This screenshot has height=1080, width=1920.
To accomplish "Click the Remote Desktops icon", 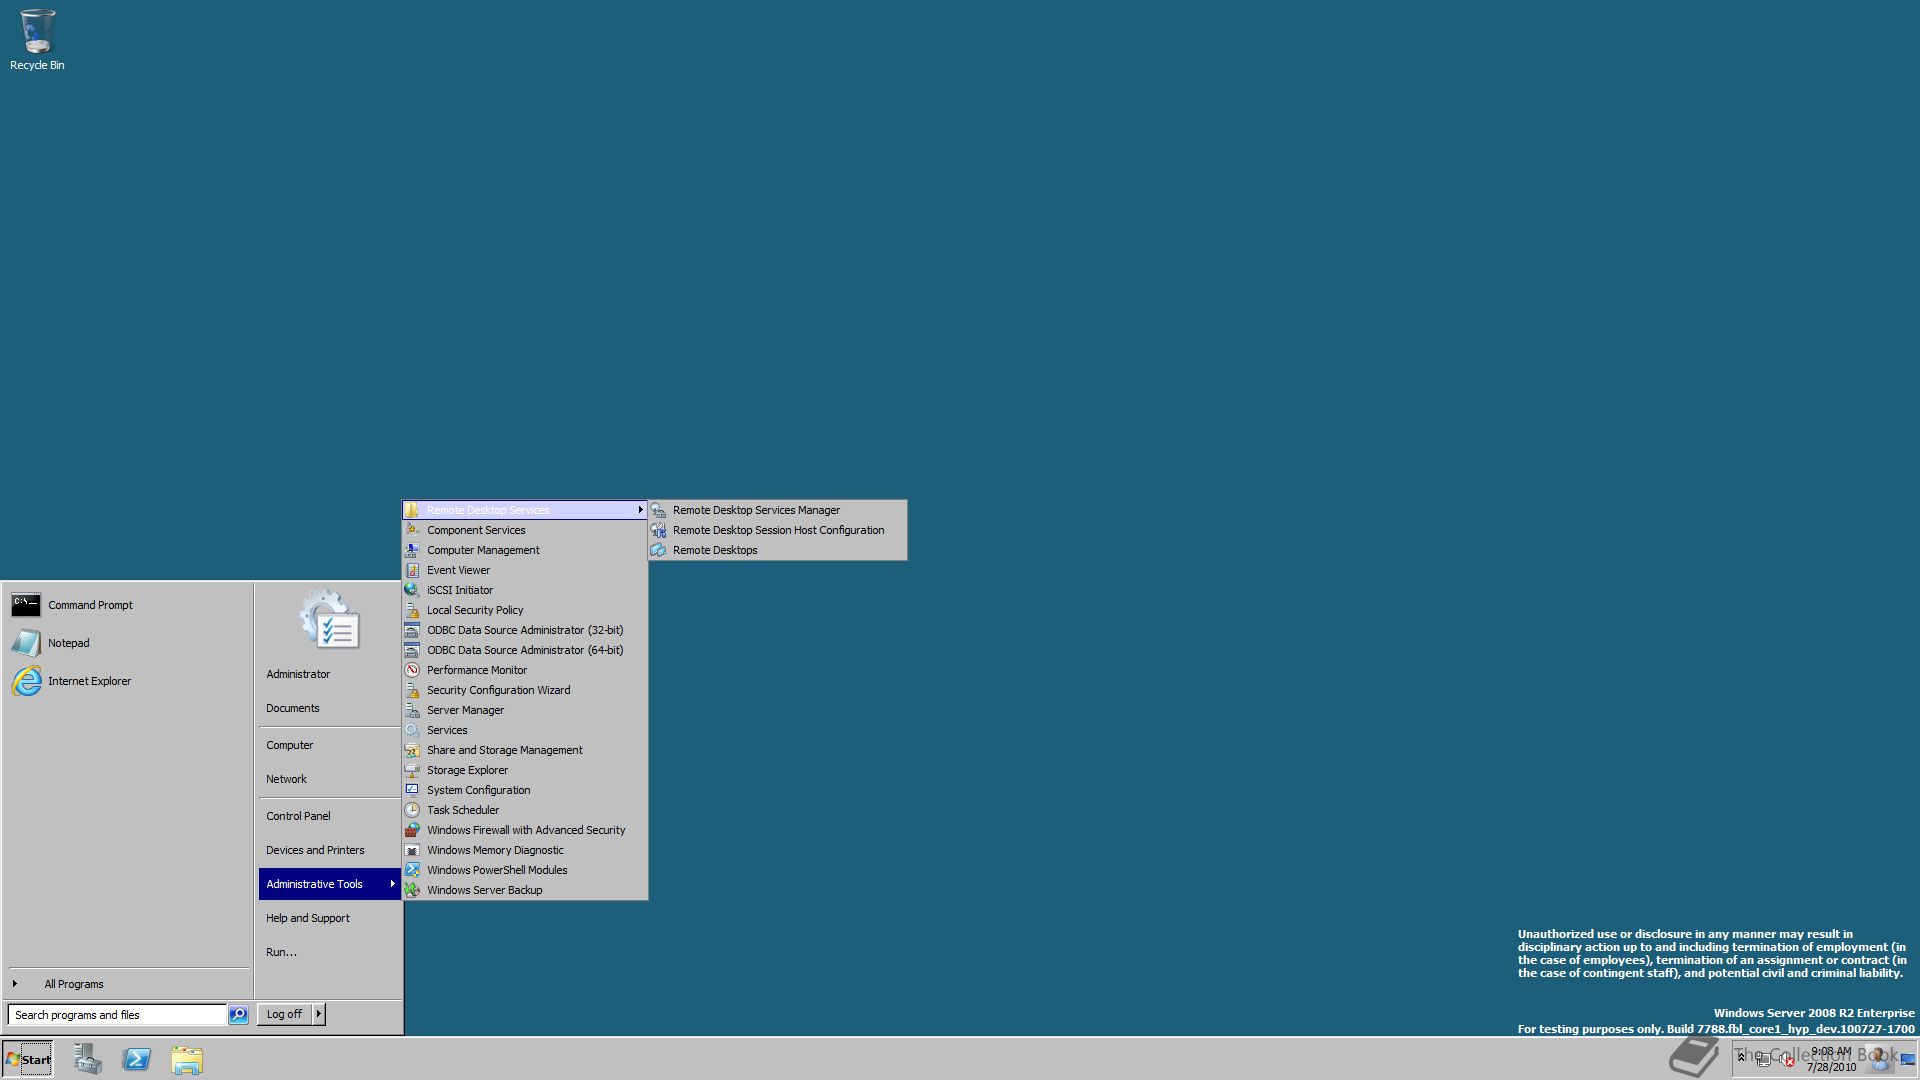I will coord(658,550).
